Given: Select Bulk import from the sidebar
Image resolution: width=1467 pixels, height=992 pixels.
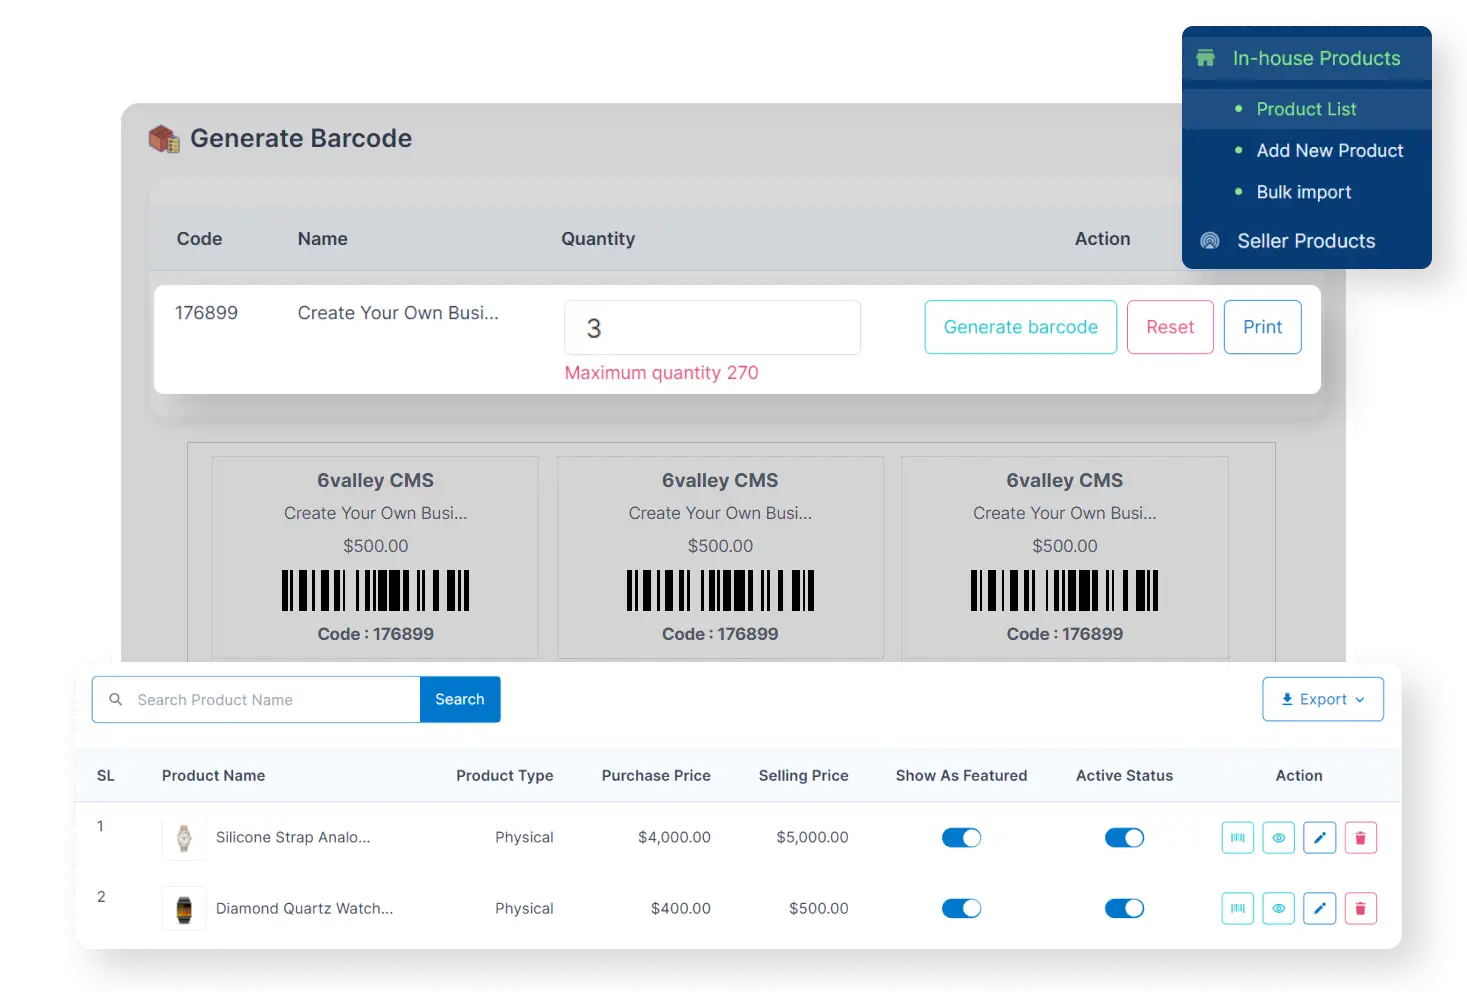Looking at the screenshot, I should (x=1304, y=192).
